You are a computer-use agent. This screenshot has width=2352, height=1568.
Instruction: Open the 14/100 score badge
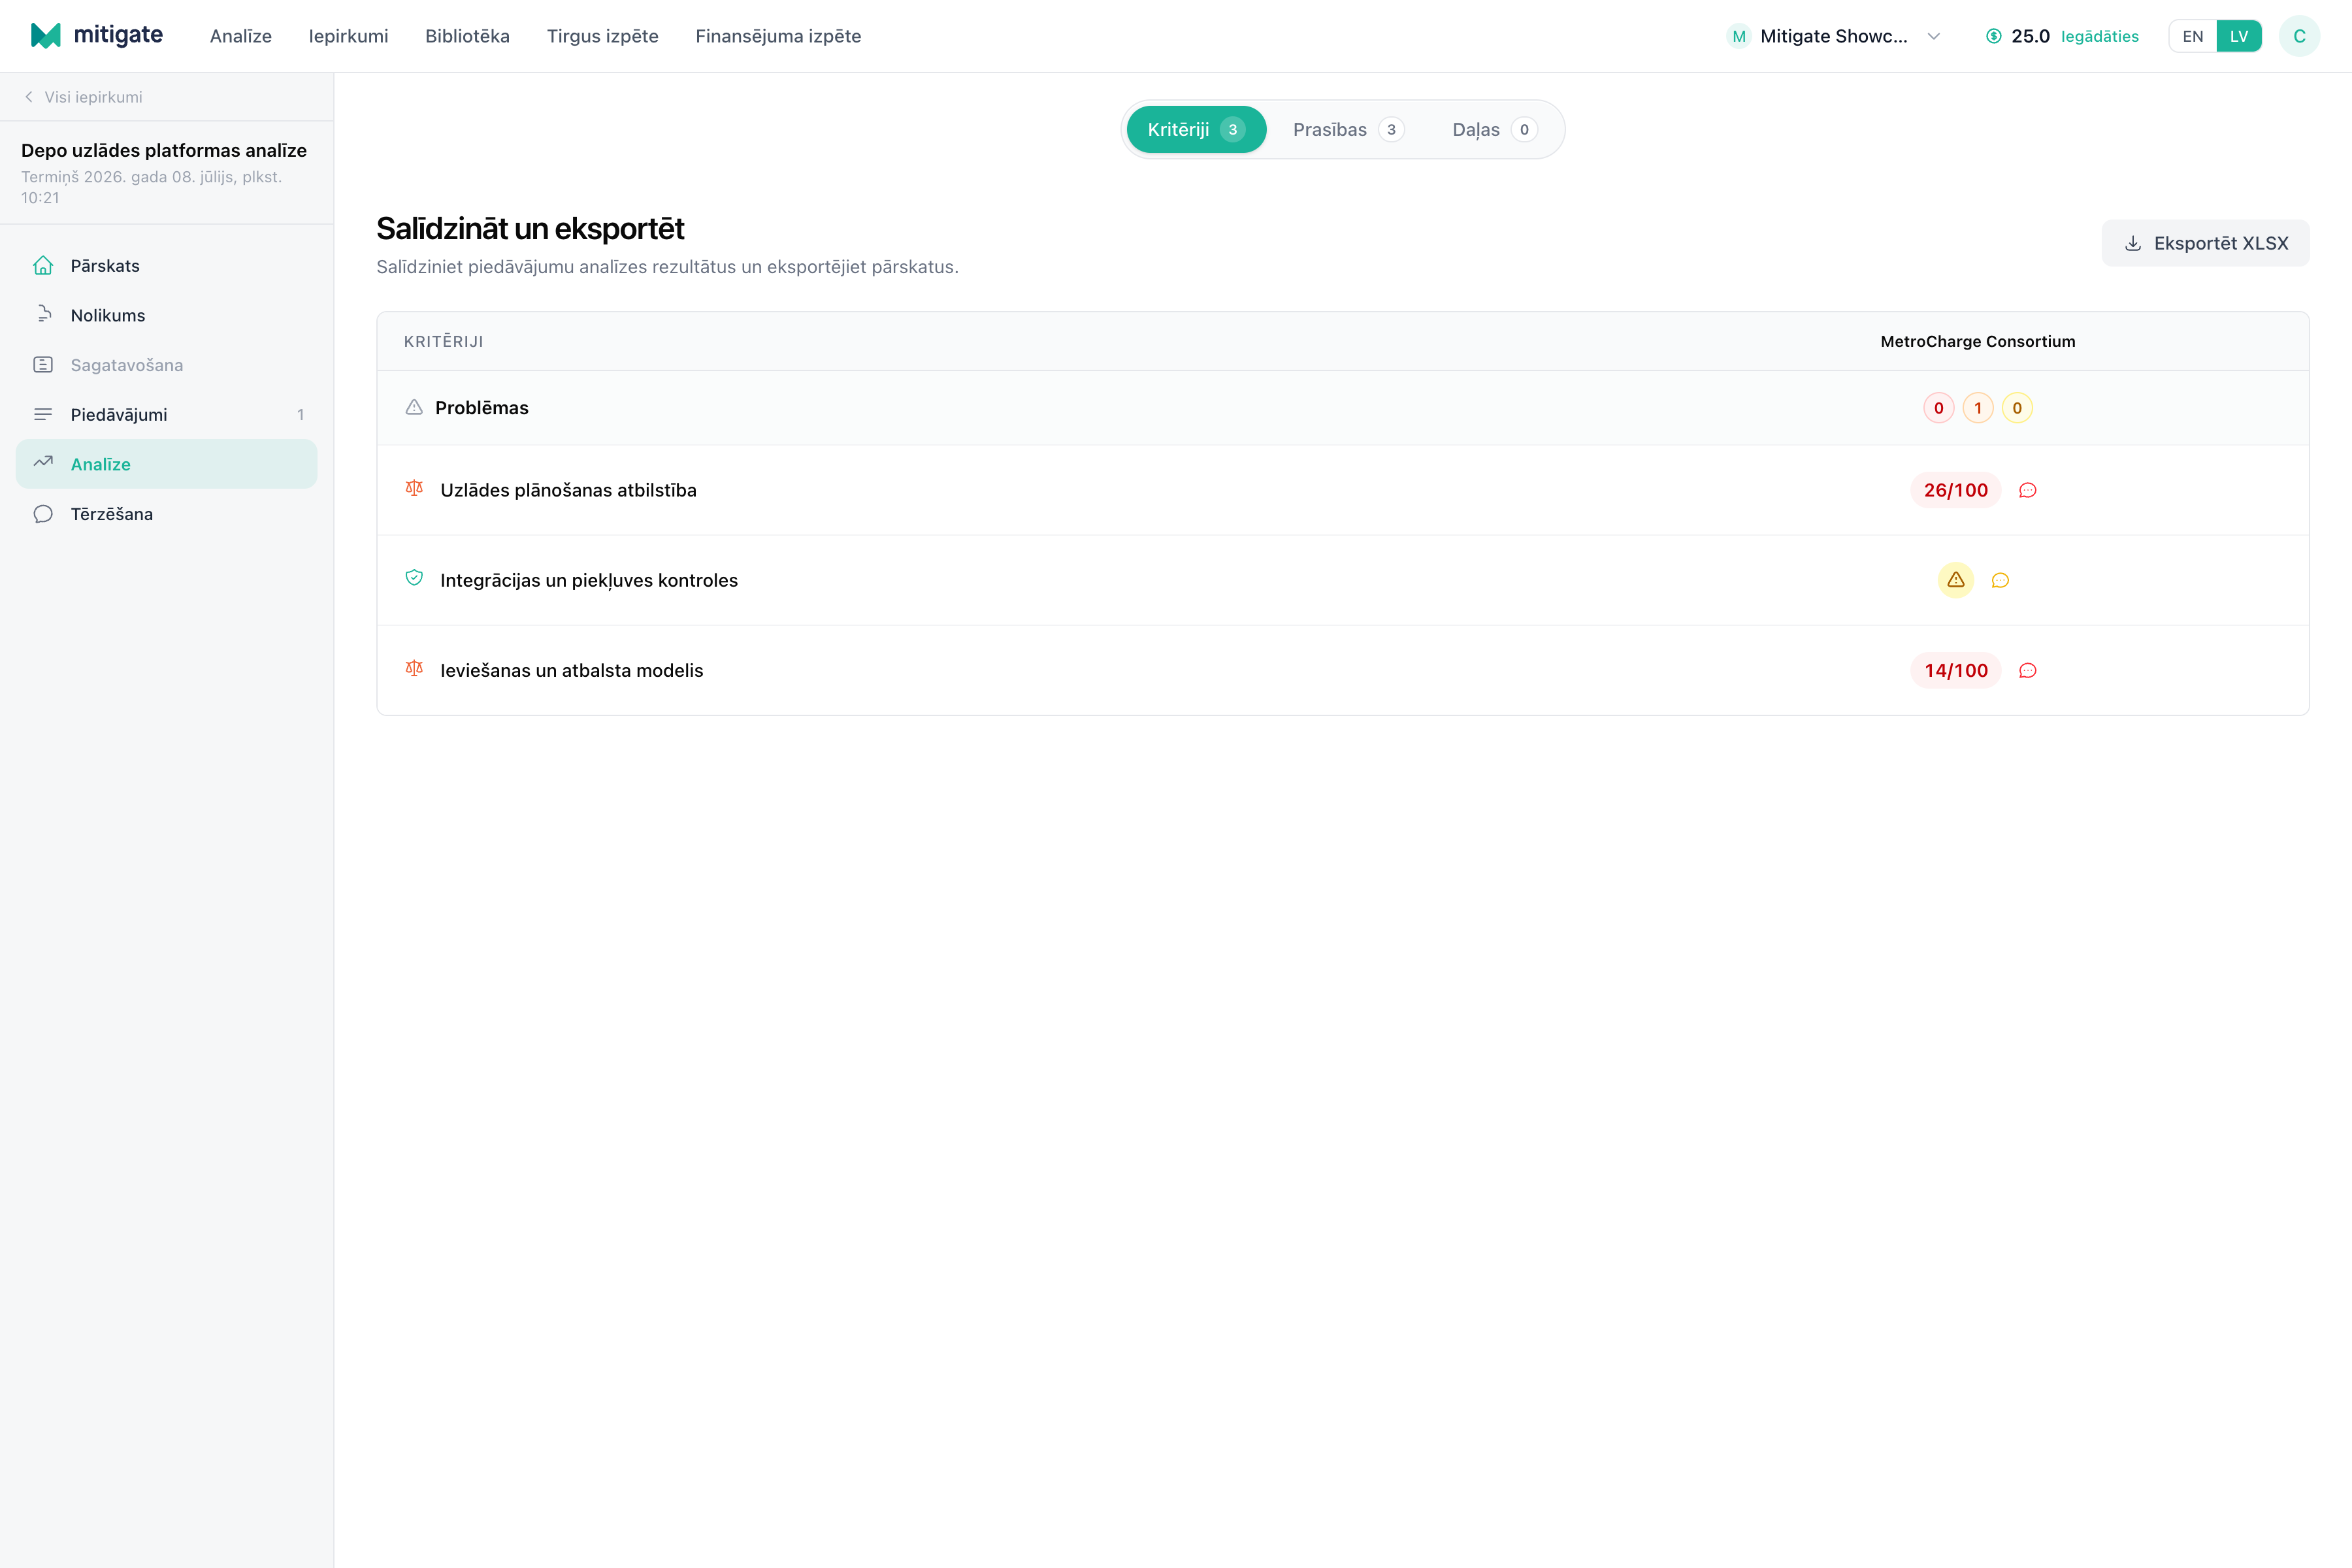(1955, 670)
